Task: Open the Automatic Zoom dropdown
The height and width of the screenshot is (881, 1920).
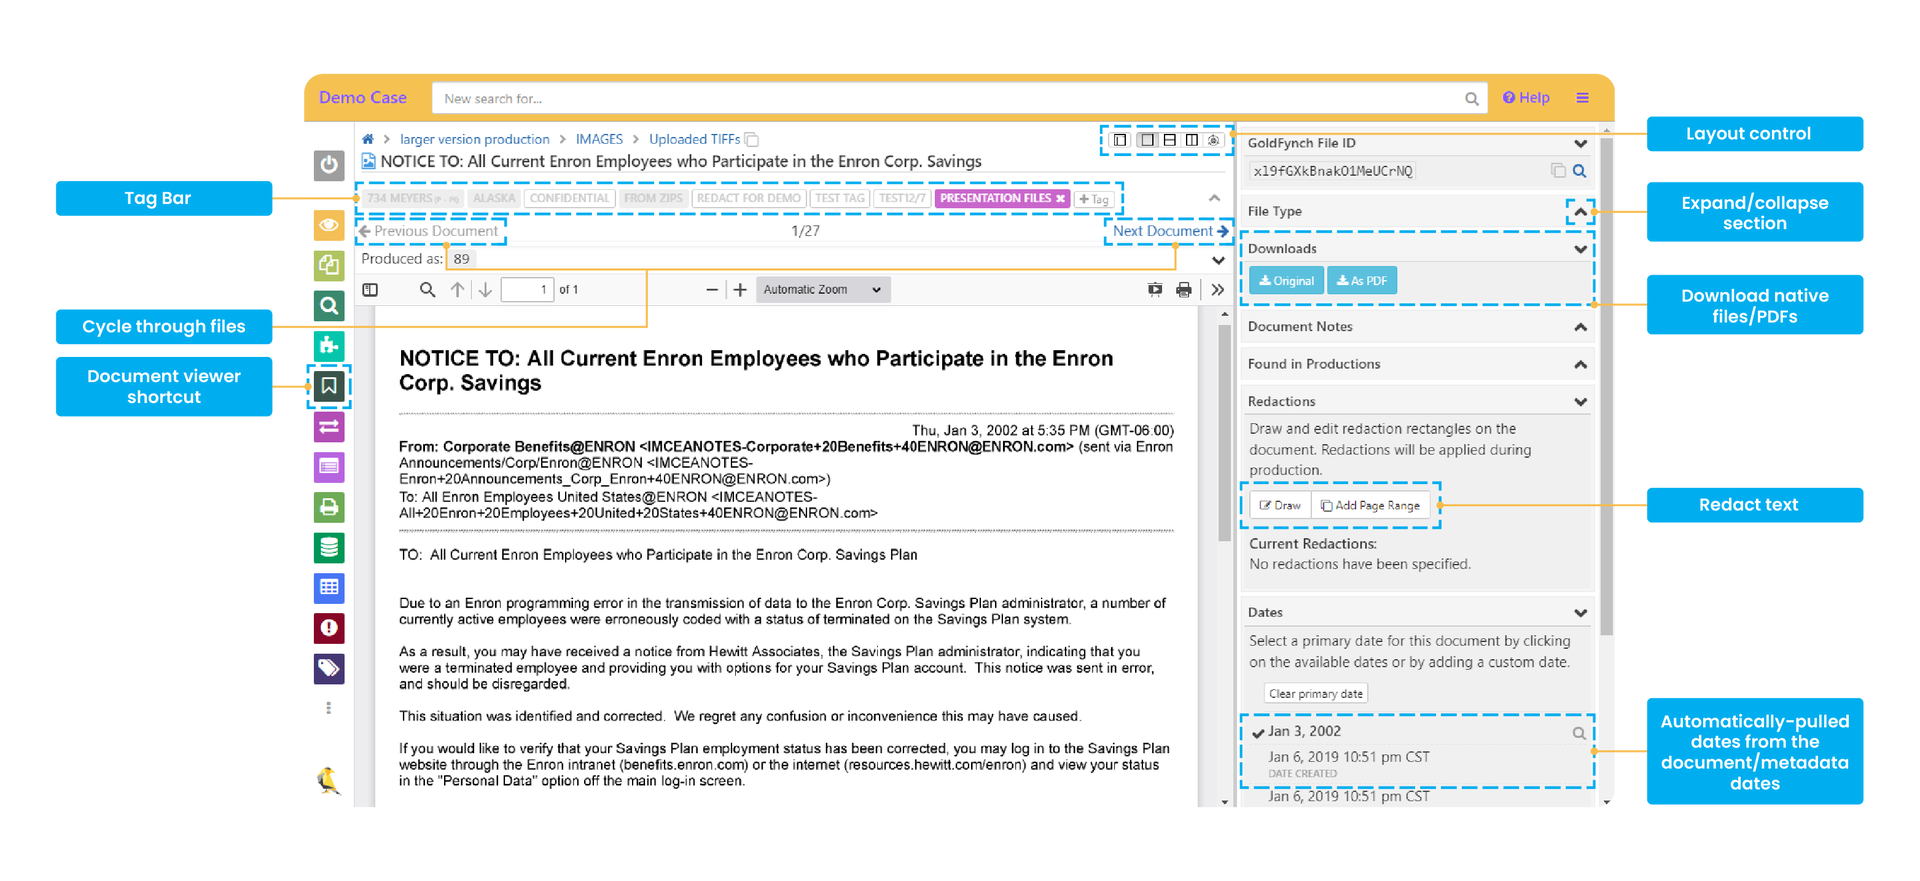Action: click(822, 290)
